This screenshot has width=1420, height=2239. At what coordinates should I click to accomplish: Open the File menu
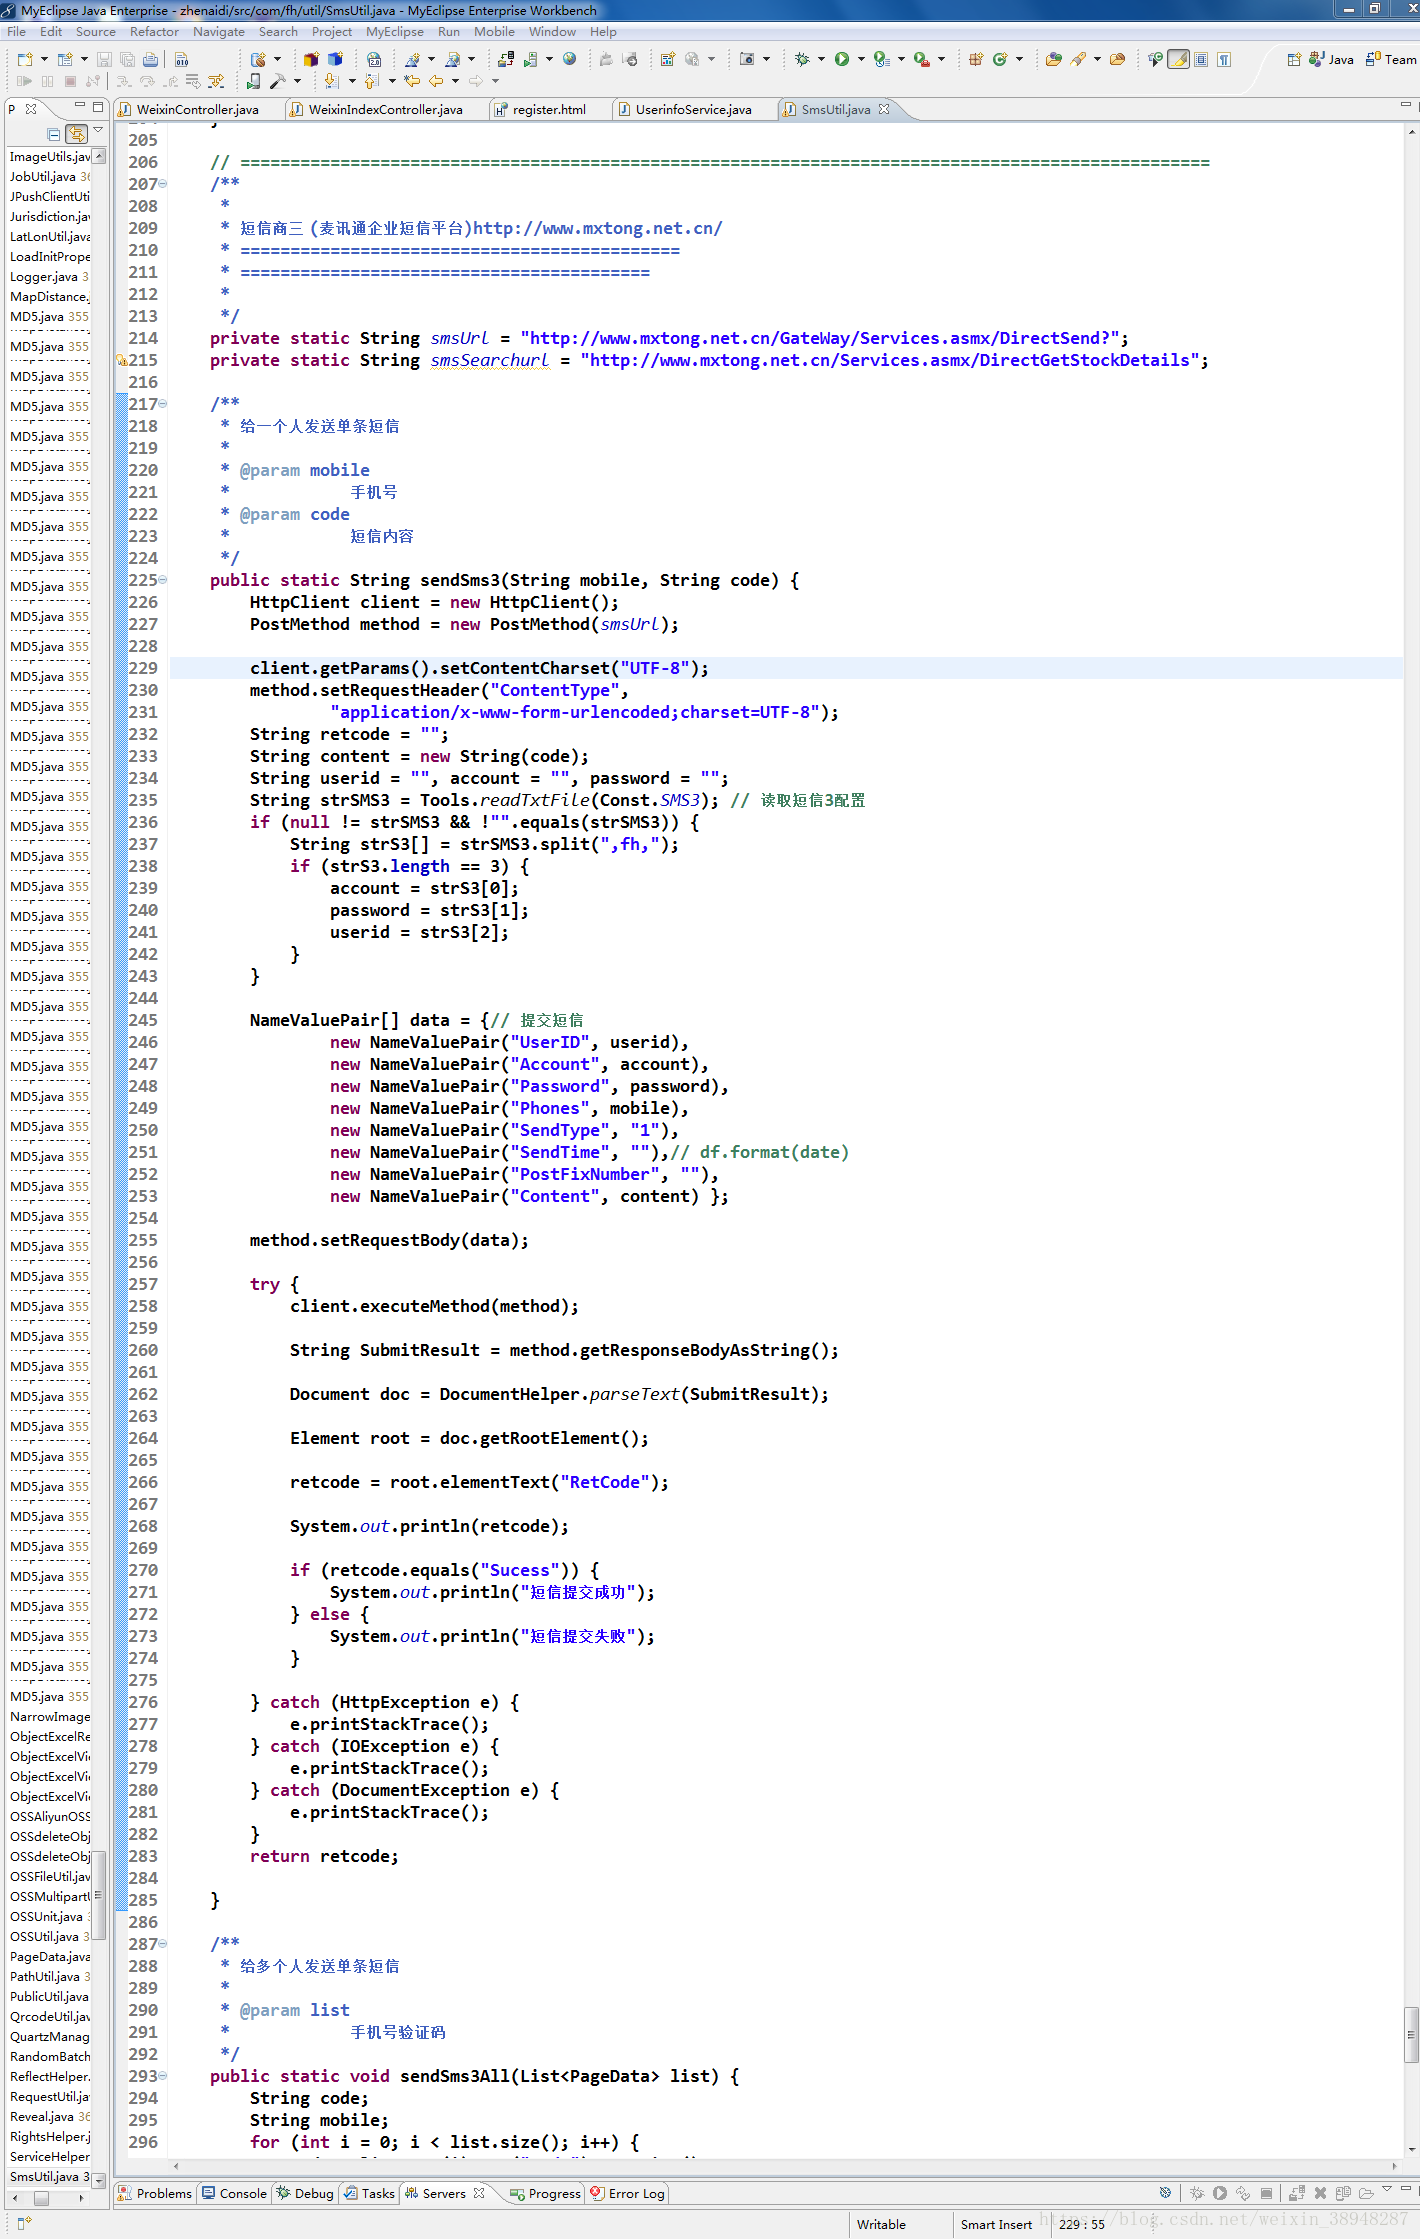pyautogui.click(x=17, y=32)
